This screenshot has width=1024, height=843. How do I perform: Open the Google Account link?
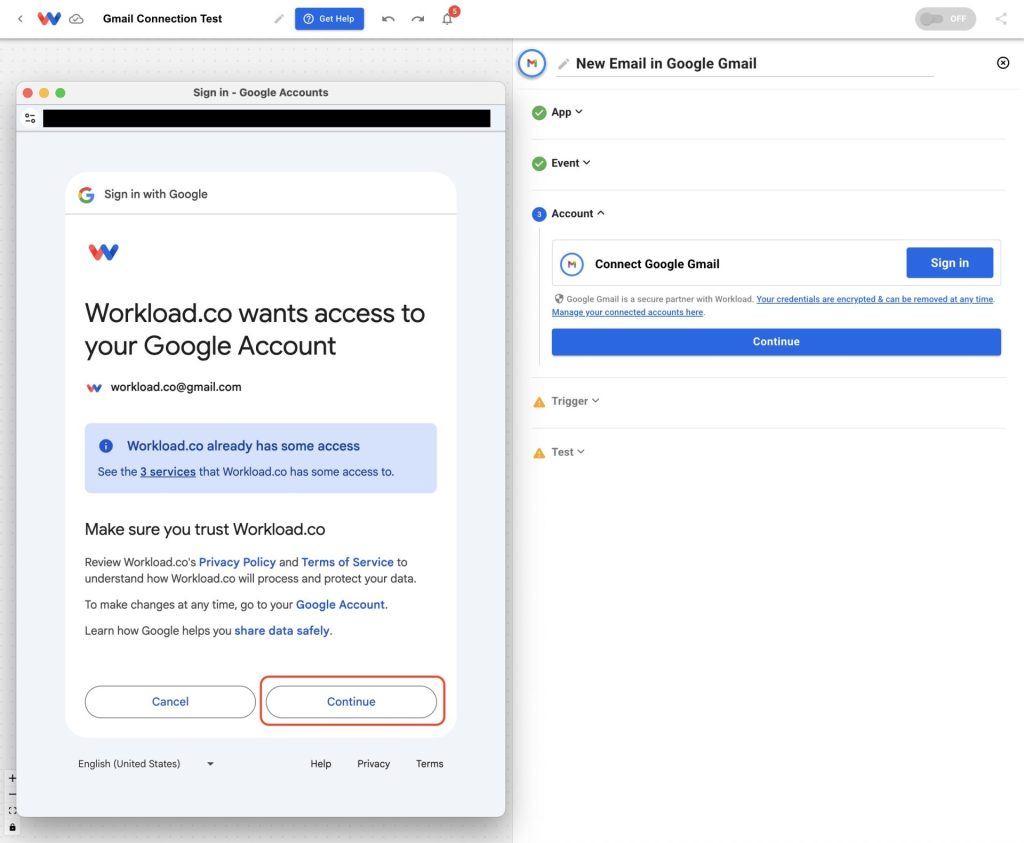coord(340,605)
